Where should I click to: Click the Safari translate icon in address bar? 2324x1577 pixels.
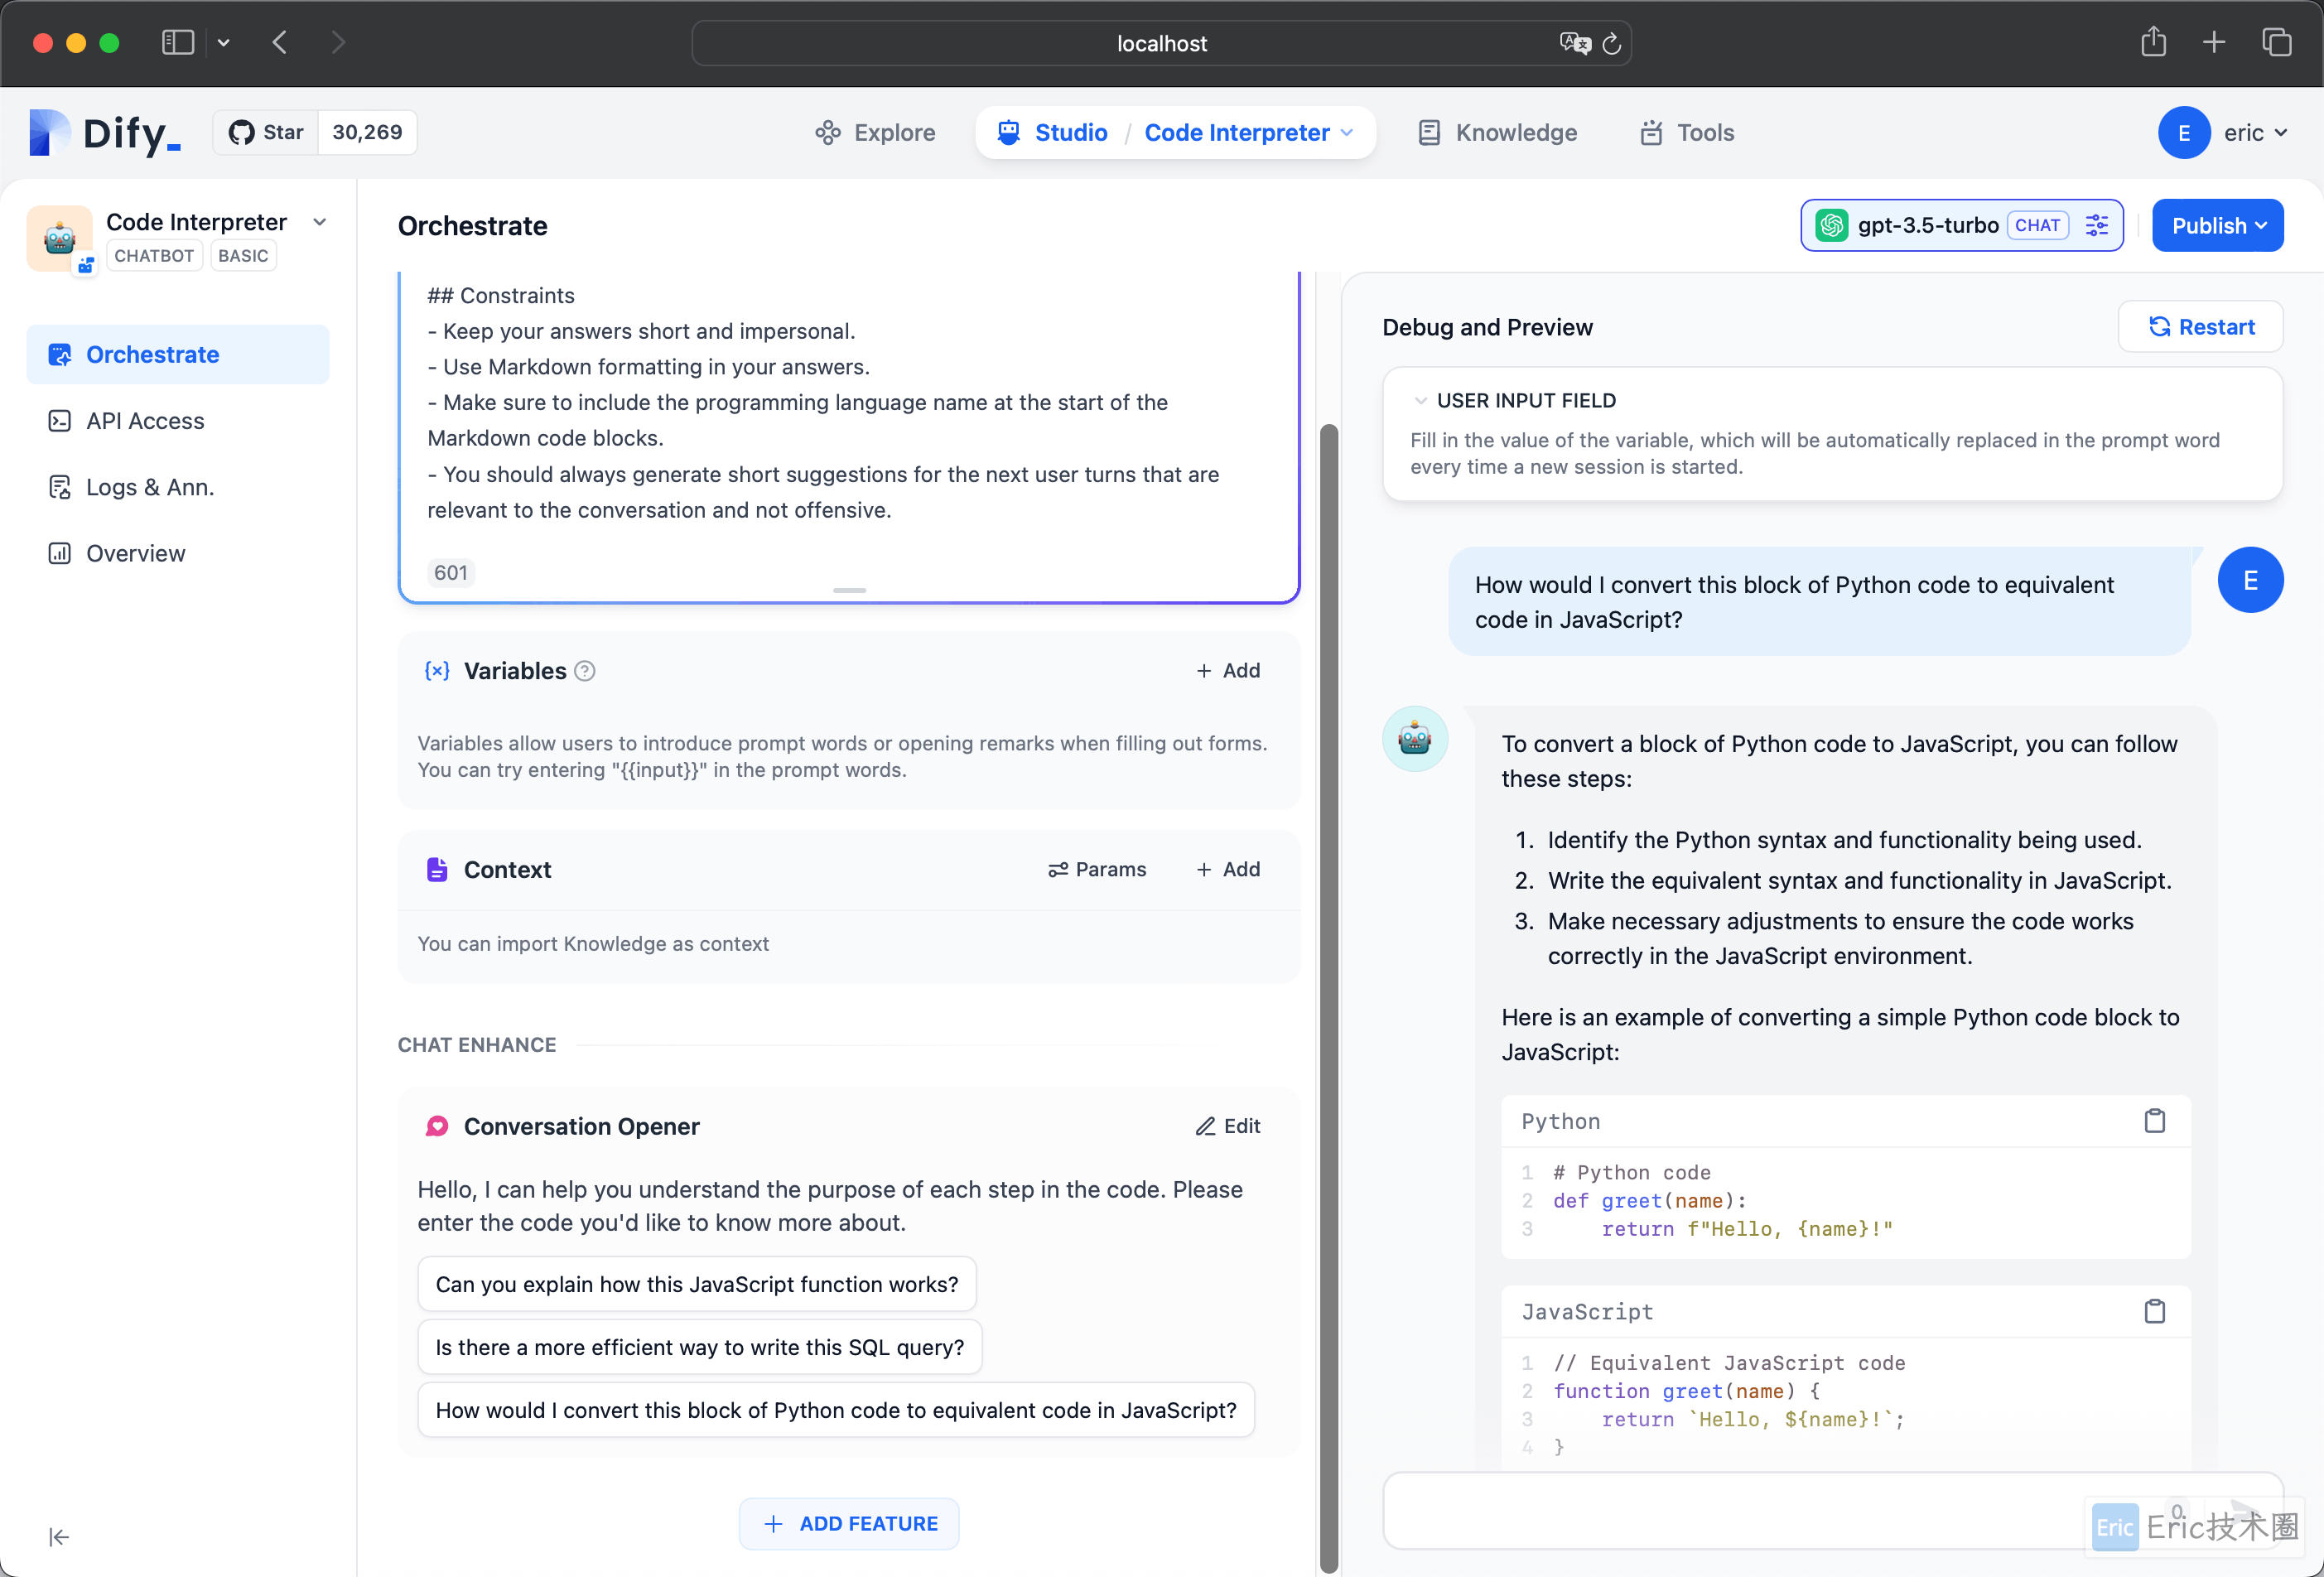[1575, 43]
